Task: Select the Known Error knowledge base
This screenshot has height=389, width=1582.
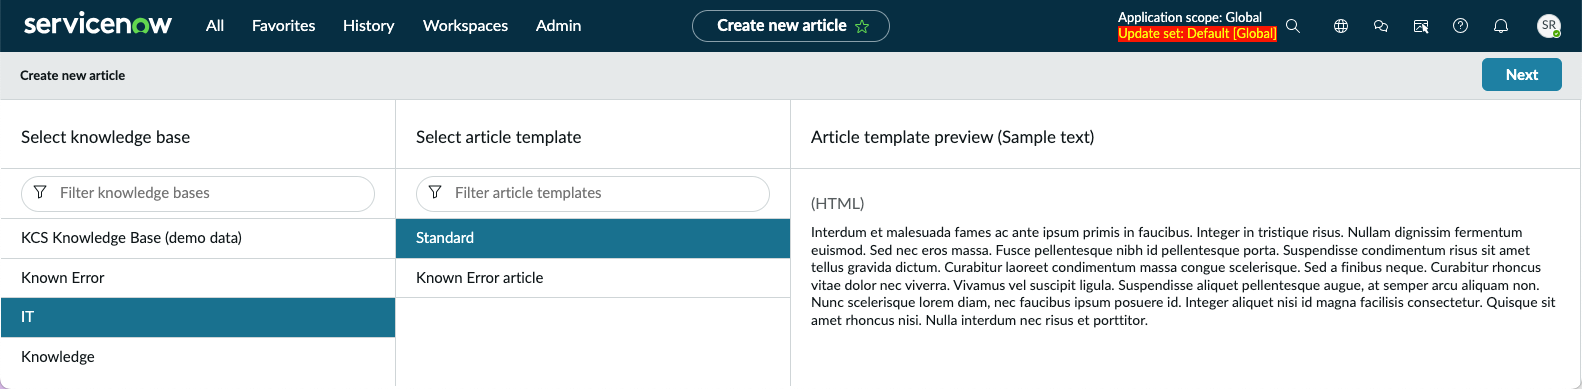Action: pyautogui.click(x=198, y=278)
